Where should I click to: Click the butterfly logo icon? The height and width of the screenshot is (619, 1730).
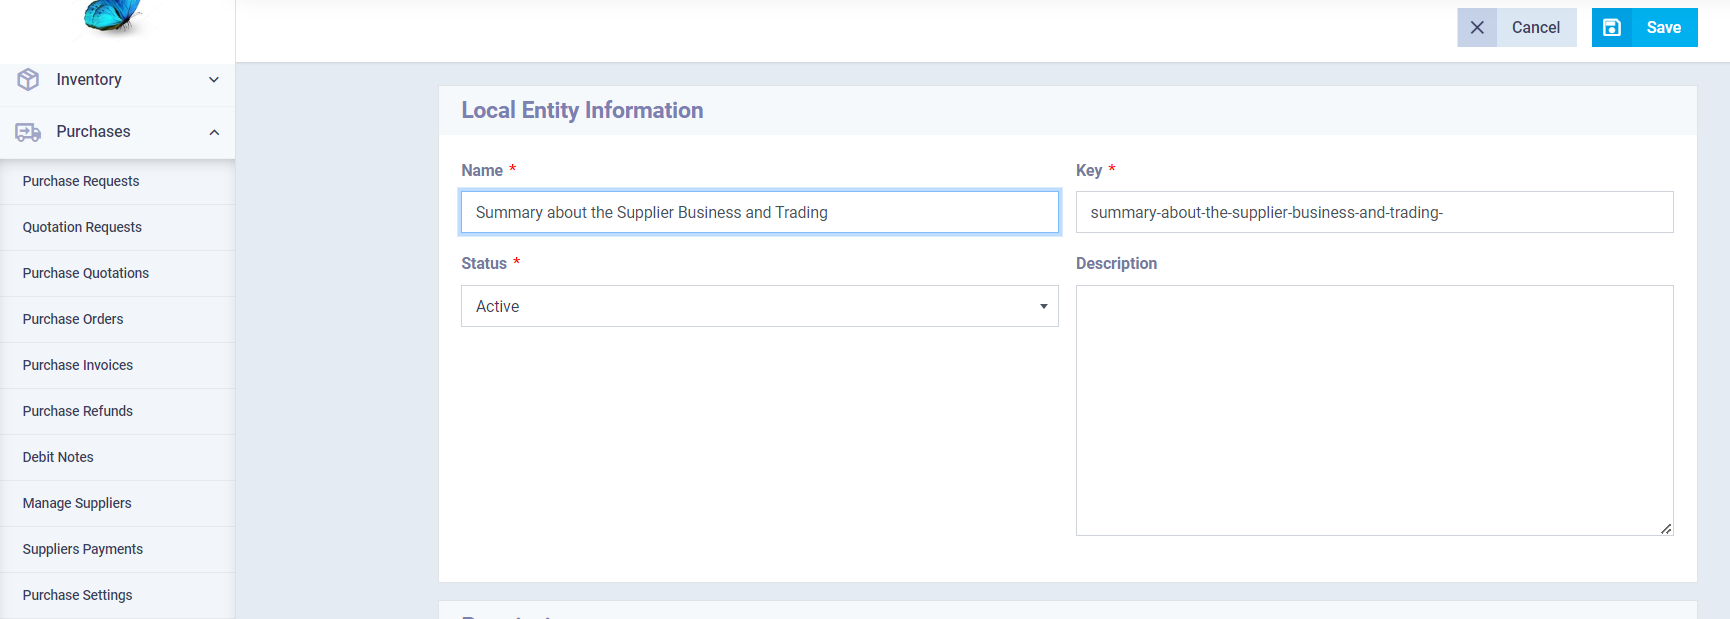point(112,14)
